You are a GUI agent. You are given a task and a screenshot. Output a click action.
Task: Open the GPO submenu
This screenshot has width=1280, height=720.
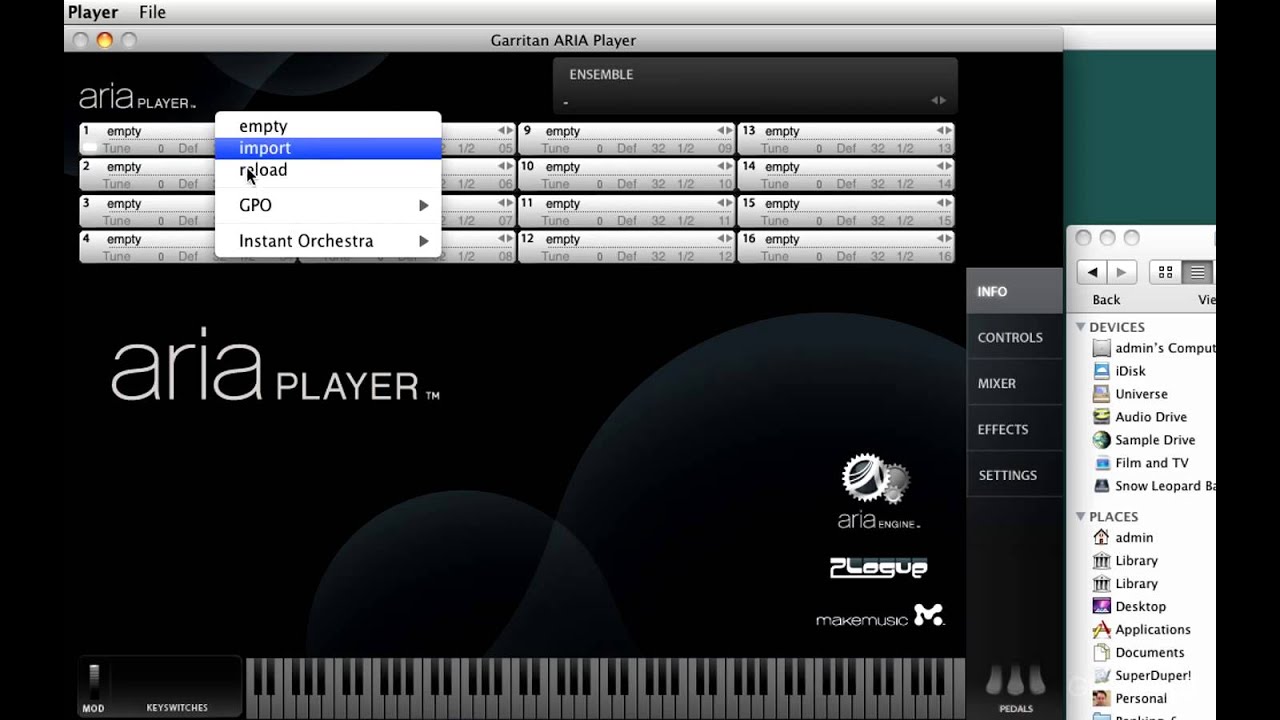click(x=328, y=205)
